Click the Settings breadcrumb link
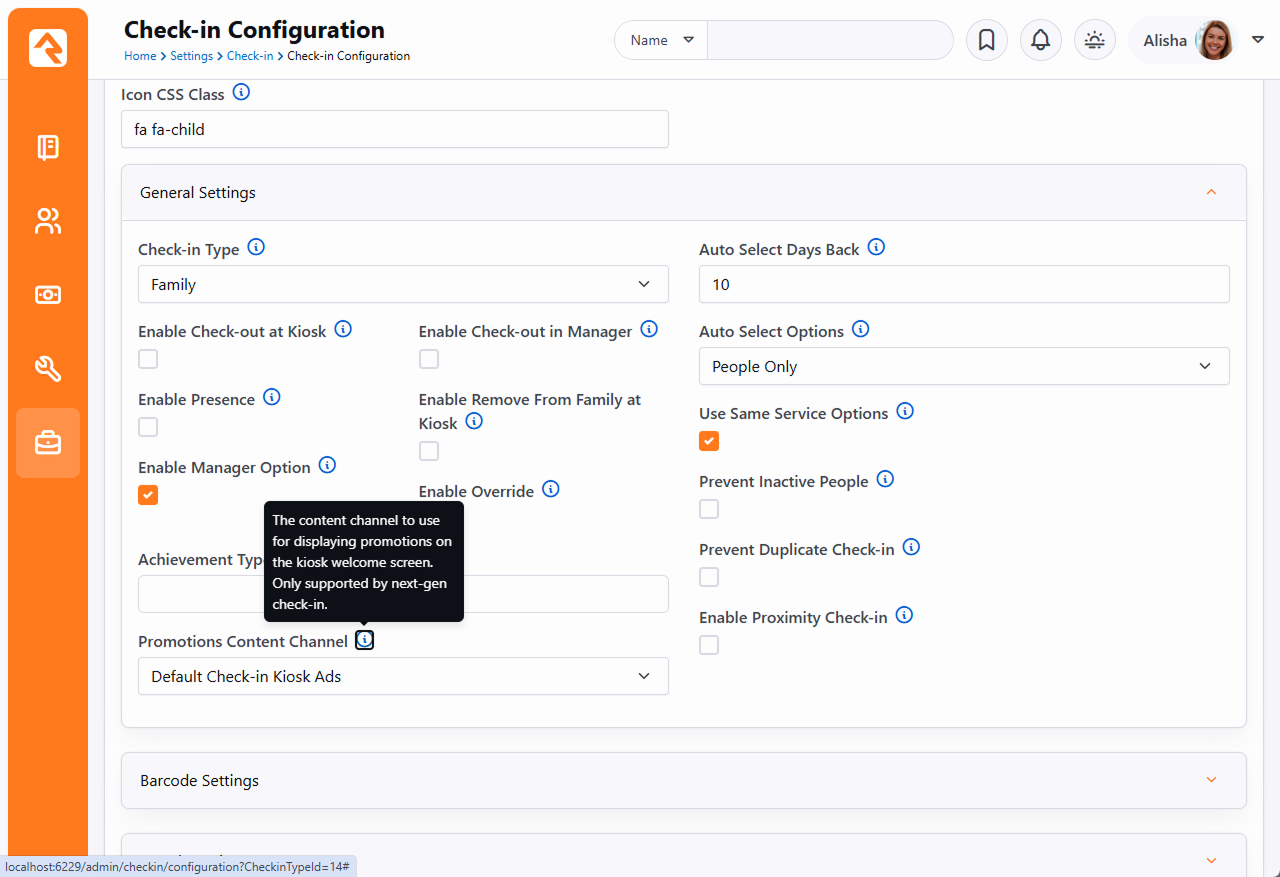The image size is (1280, 877). (191, 56)
